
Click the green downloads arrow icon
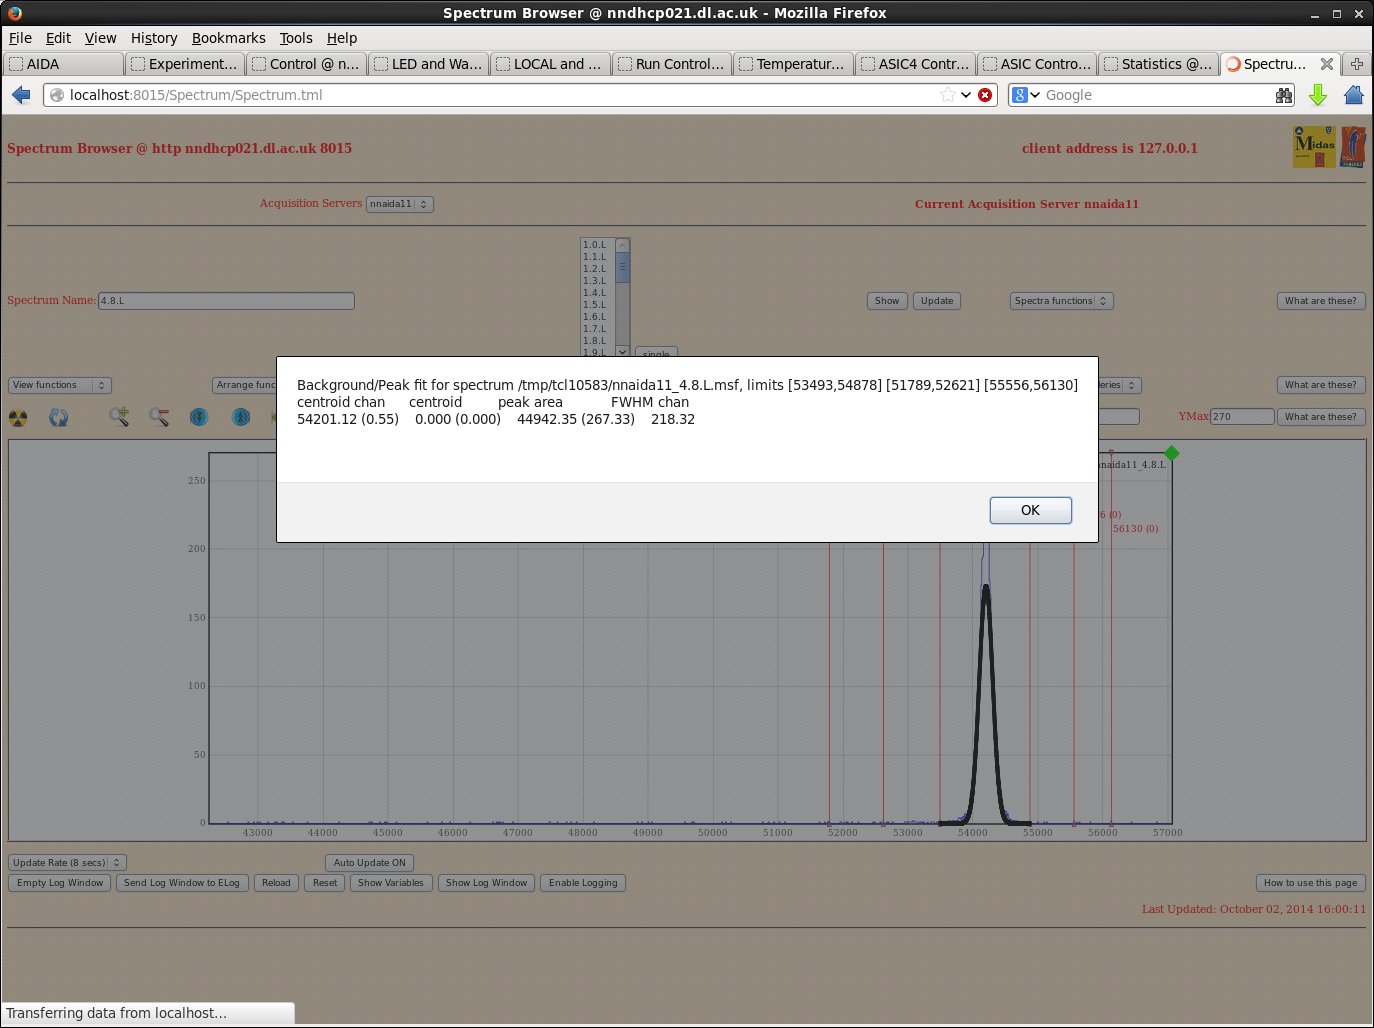coord(1318,95)
